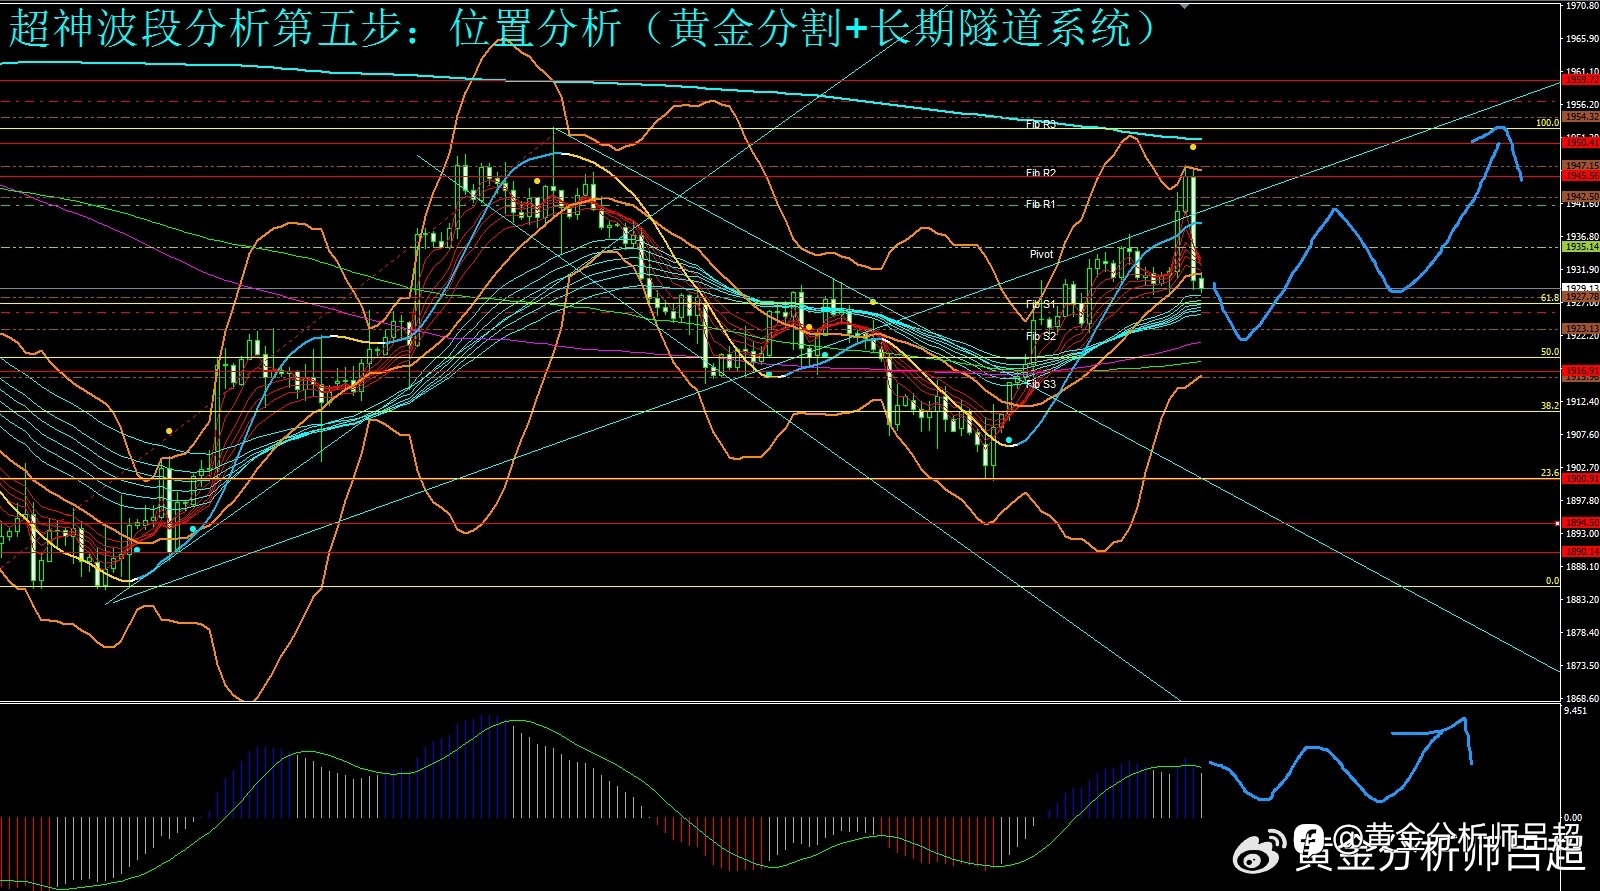
Task: Click the 1956.20 price axis value
Action: click(1582, 104)
